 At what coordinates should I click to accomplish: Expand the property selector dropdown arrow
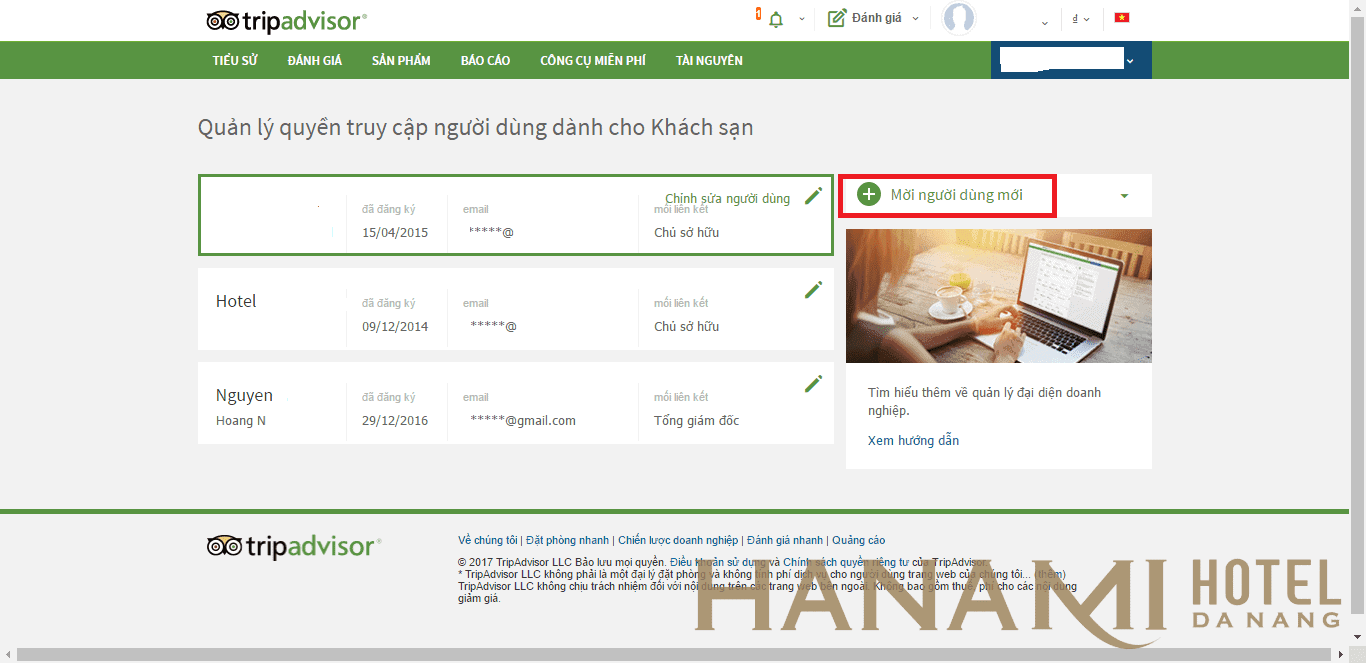click(x=1131, y=60)
